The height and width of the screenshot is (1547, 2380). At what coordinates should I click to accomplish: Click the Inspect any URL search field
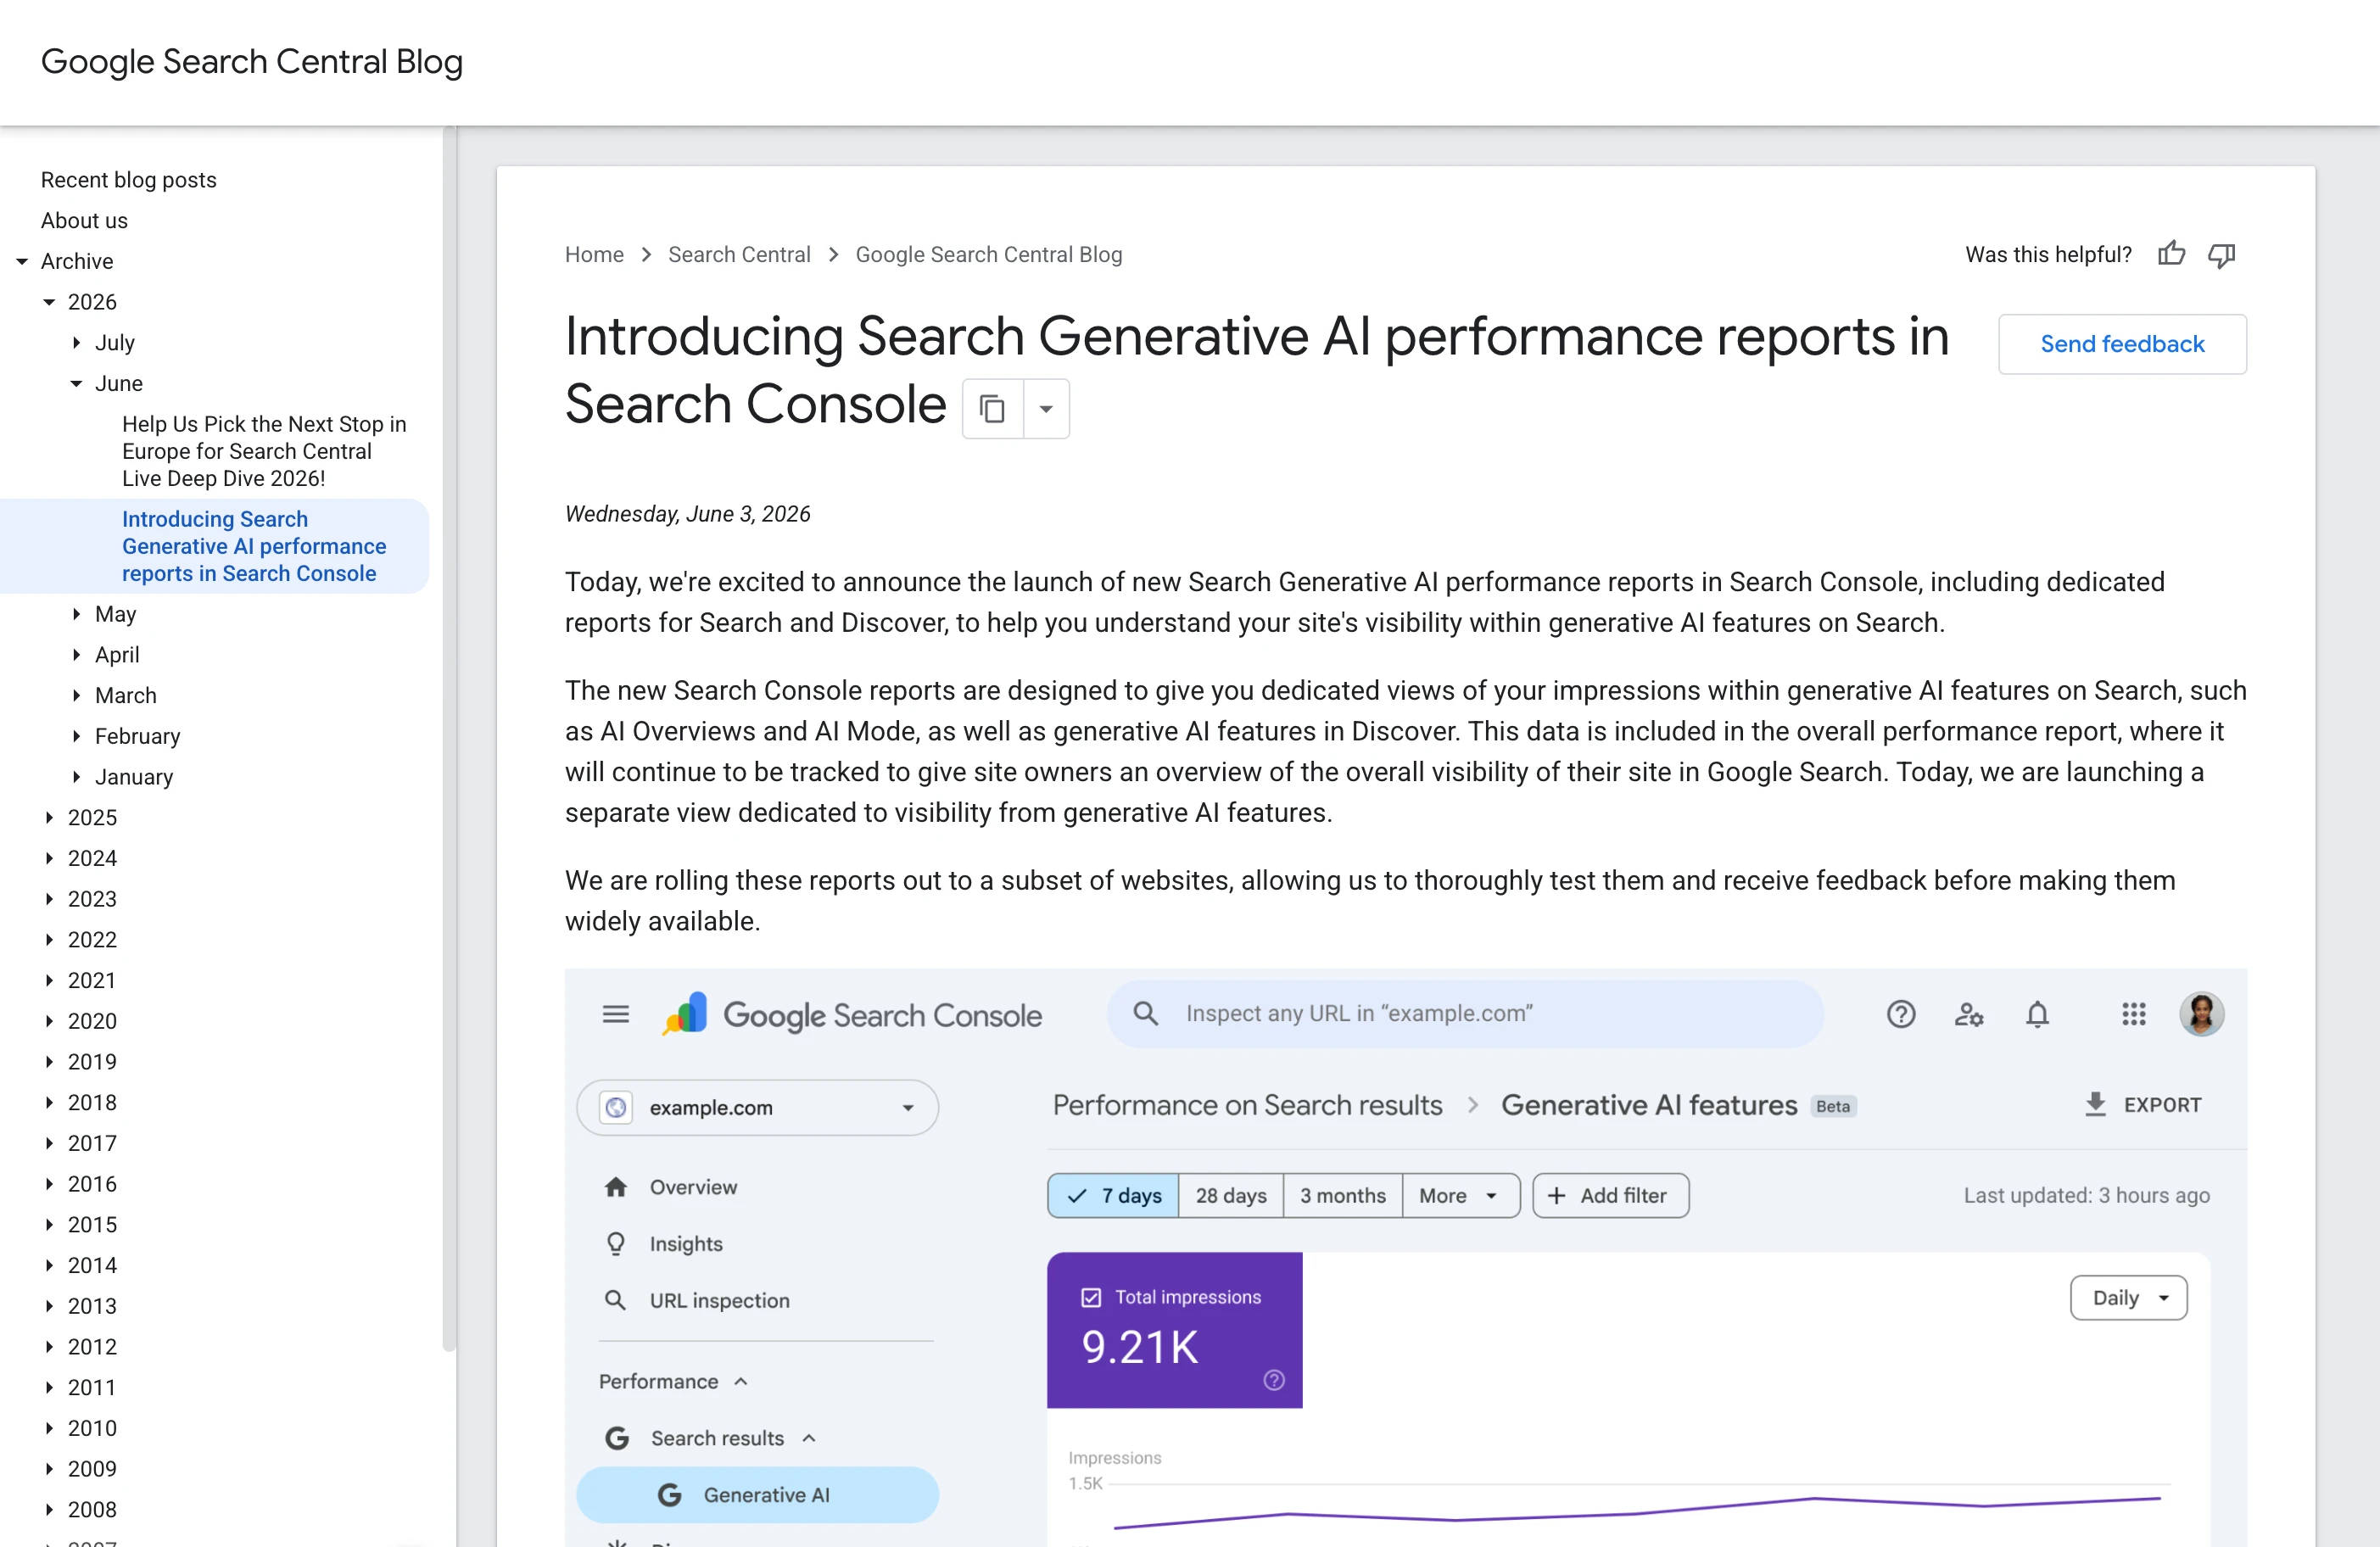point(1465,1013)
